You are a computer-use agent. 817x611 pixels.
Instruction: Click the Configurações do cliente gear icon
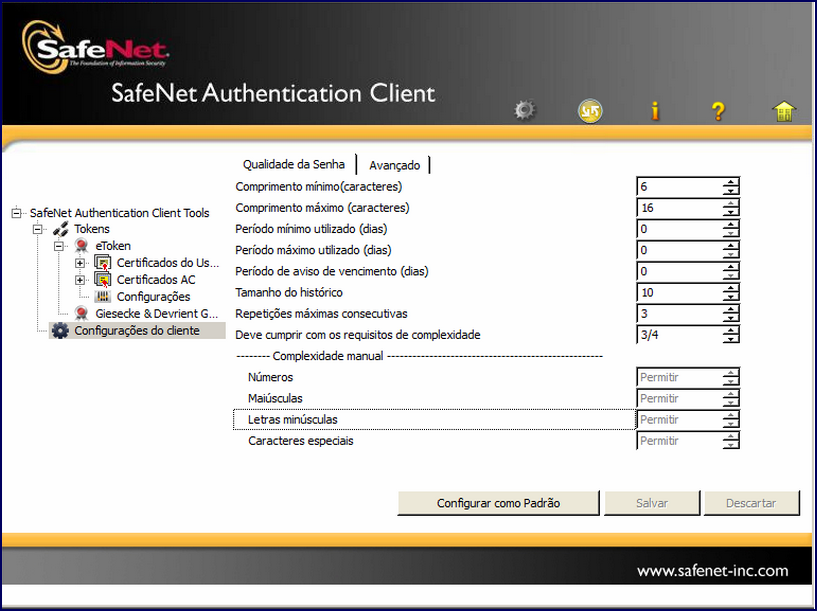pos(60,330)
